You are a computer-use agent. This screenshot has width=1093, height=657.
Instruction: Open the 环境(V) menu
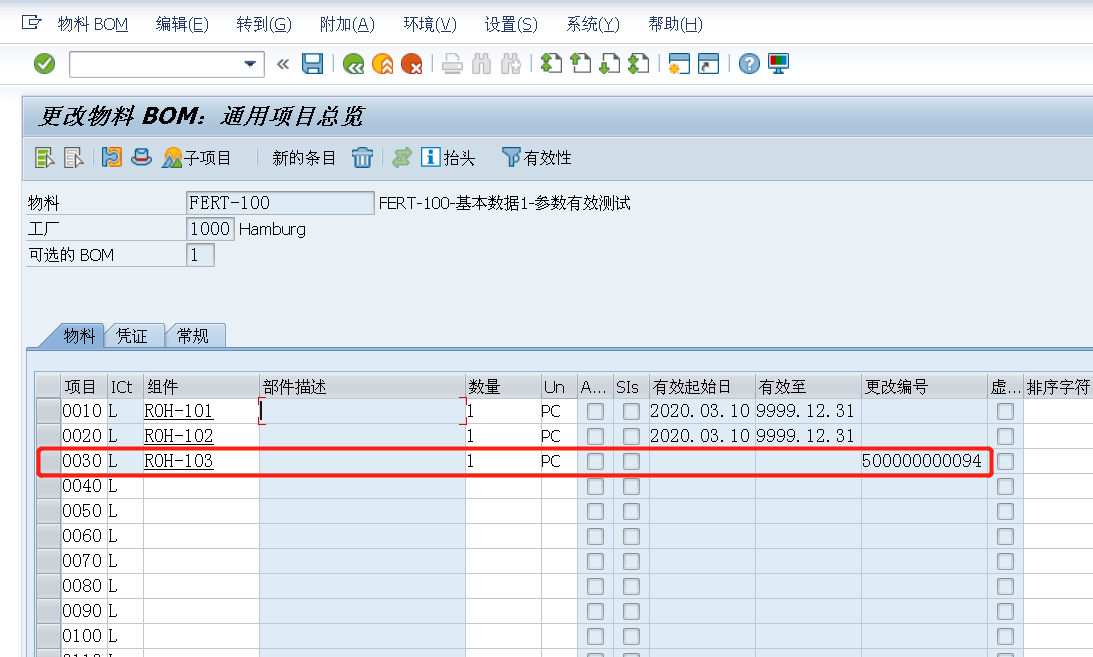point(430,24)
